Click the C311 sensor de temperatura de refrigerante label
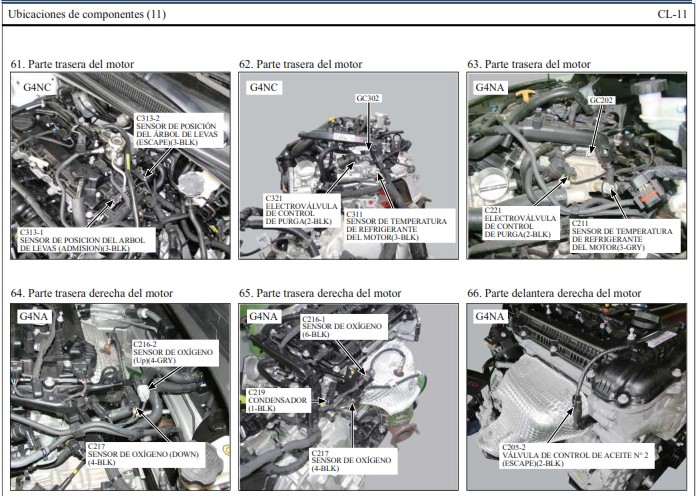 click(x=400, y=226)
